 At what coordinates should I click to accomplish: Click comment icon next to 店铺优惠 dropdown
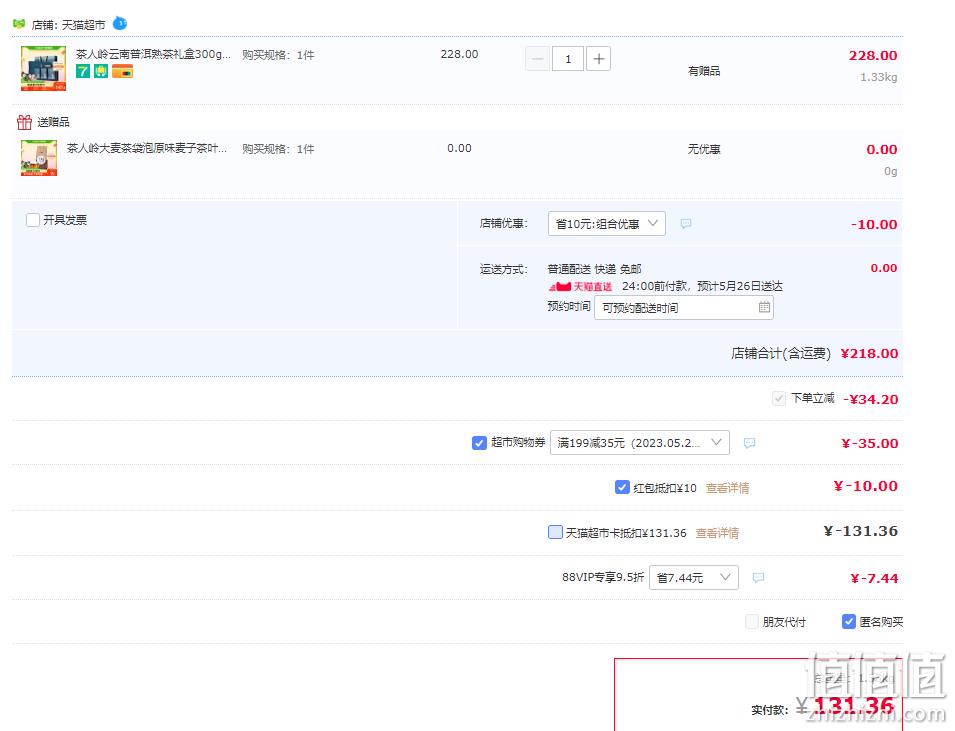[x=686, y=224]
